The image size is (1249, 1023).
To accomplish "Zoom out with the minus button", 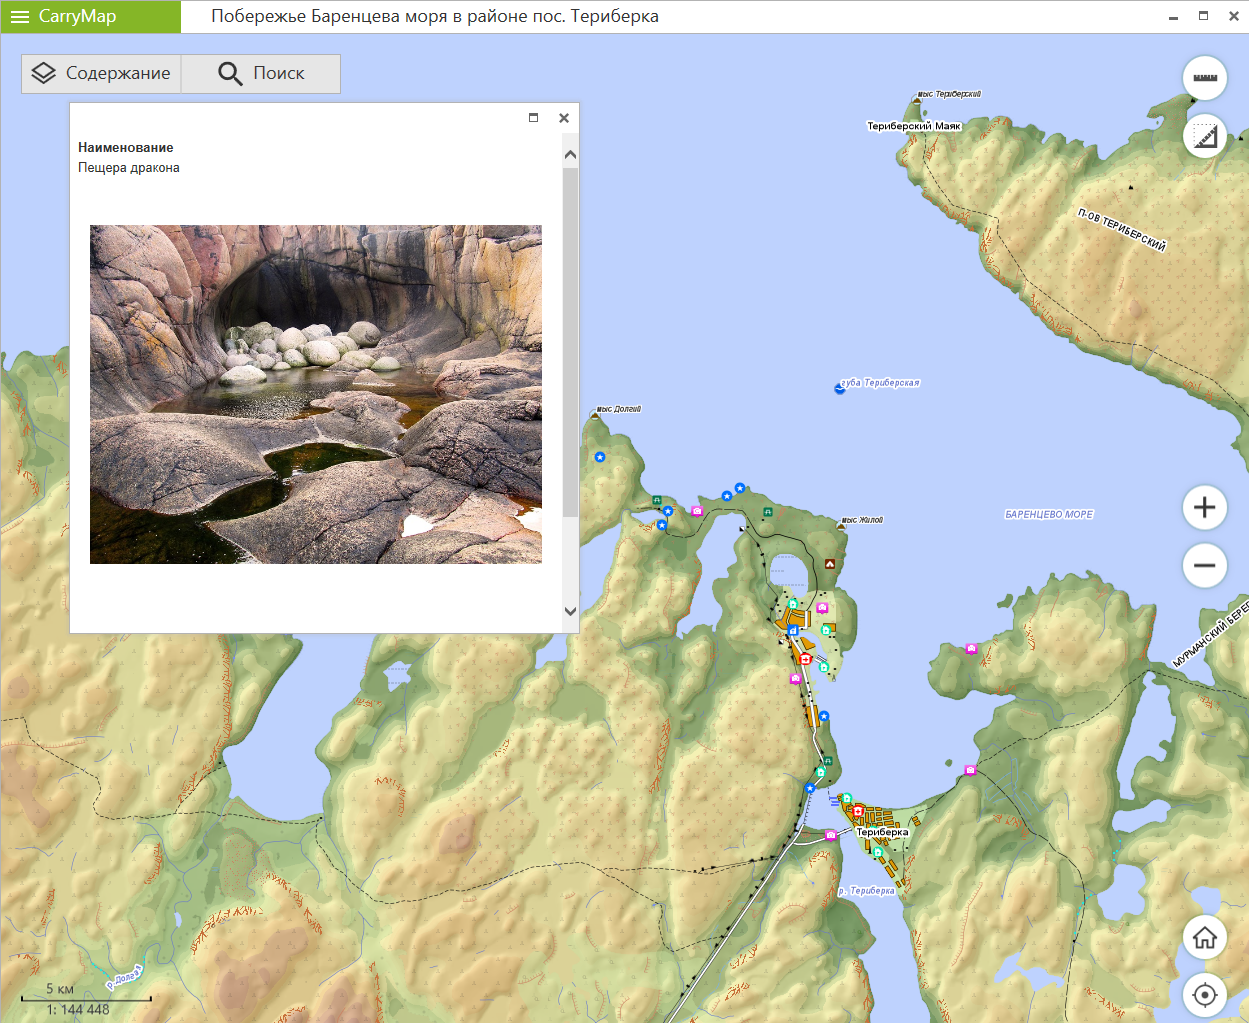I will (1205, 566).
